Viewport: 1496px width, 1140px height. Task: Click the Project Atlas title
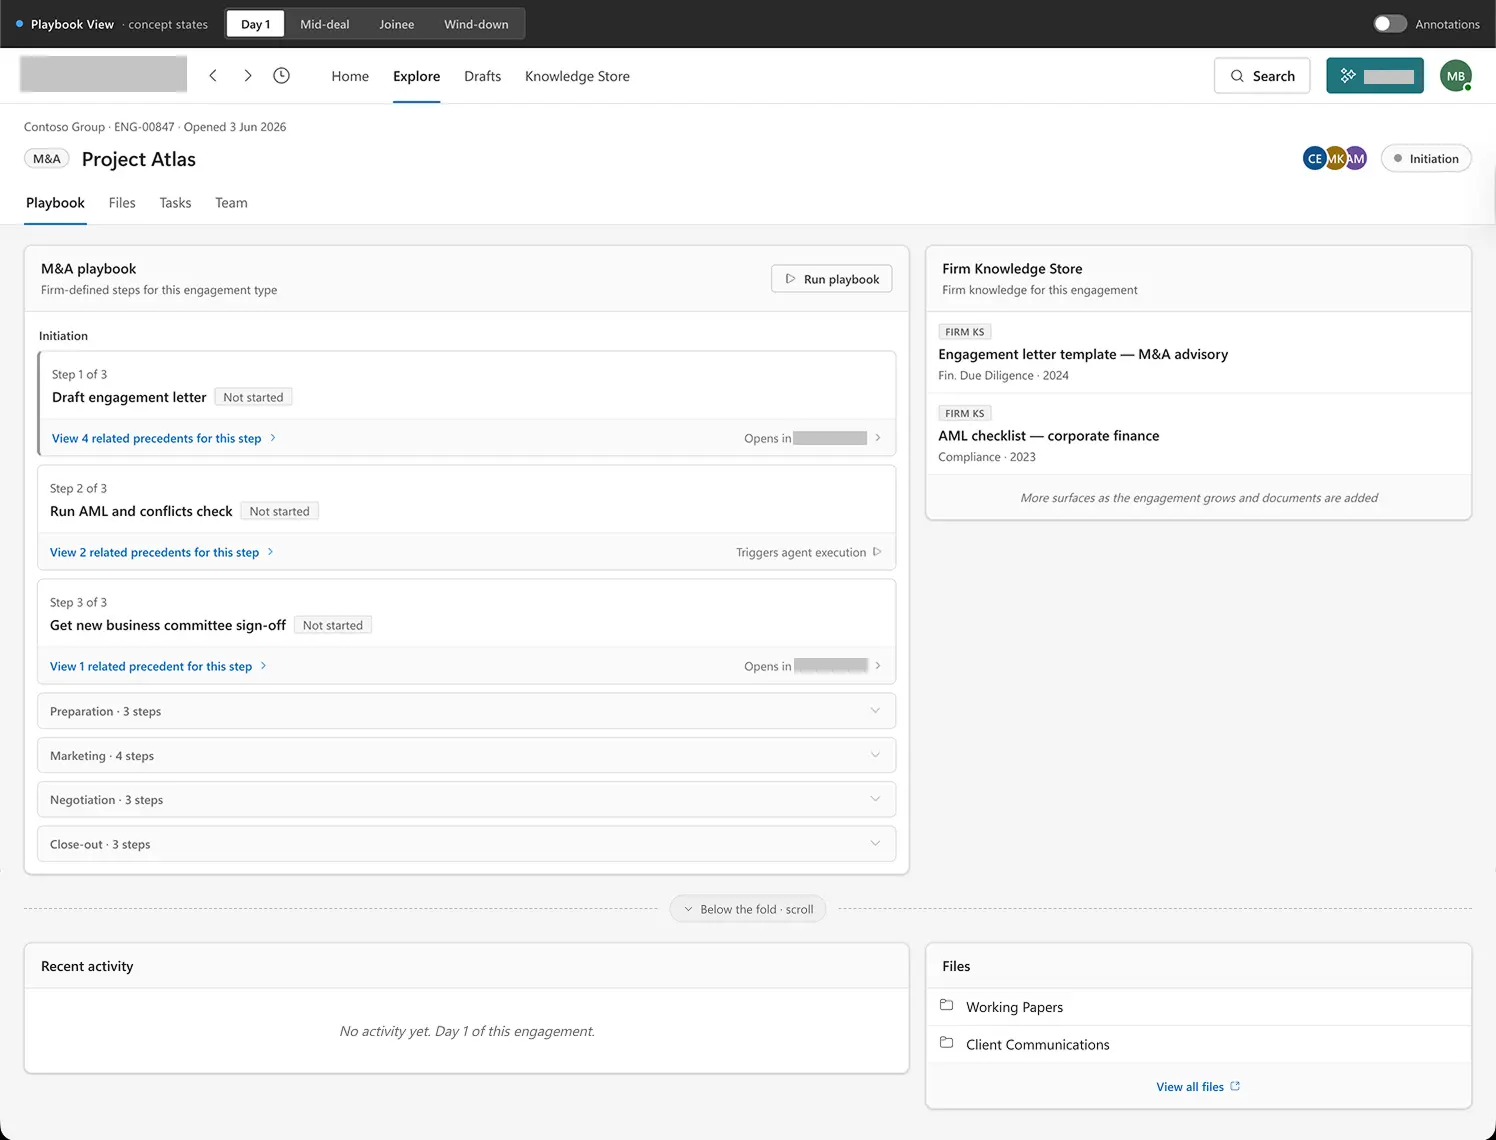pyautogui.click(x=139, y=159)
